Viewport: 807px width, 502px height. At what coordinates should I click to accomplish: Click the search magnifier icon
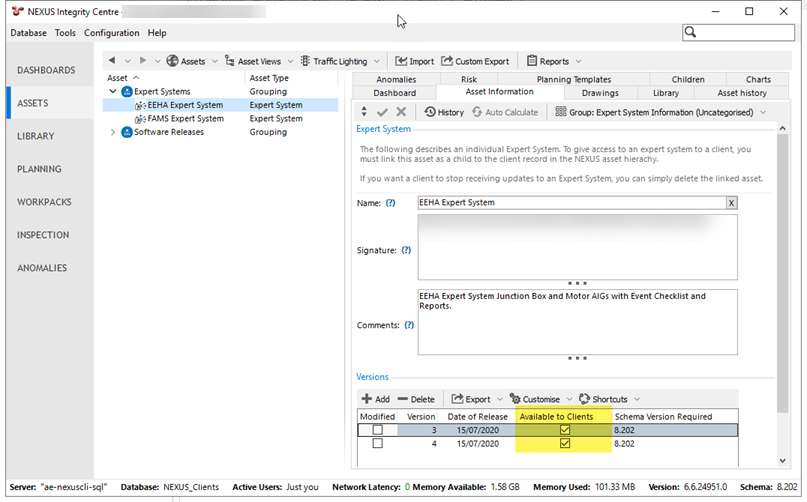pyautogui.click(x=692, y=33)
